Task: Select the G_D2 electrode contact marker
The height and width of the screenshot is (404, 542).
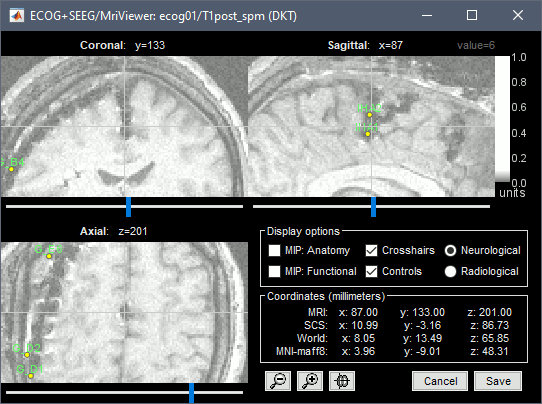Action: tap(27, 355)
